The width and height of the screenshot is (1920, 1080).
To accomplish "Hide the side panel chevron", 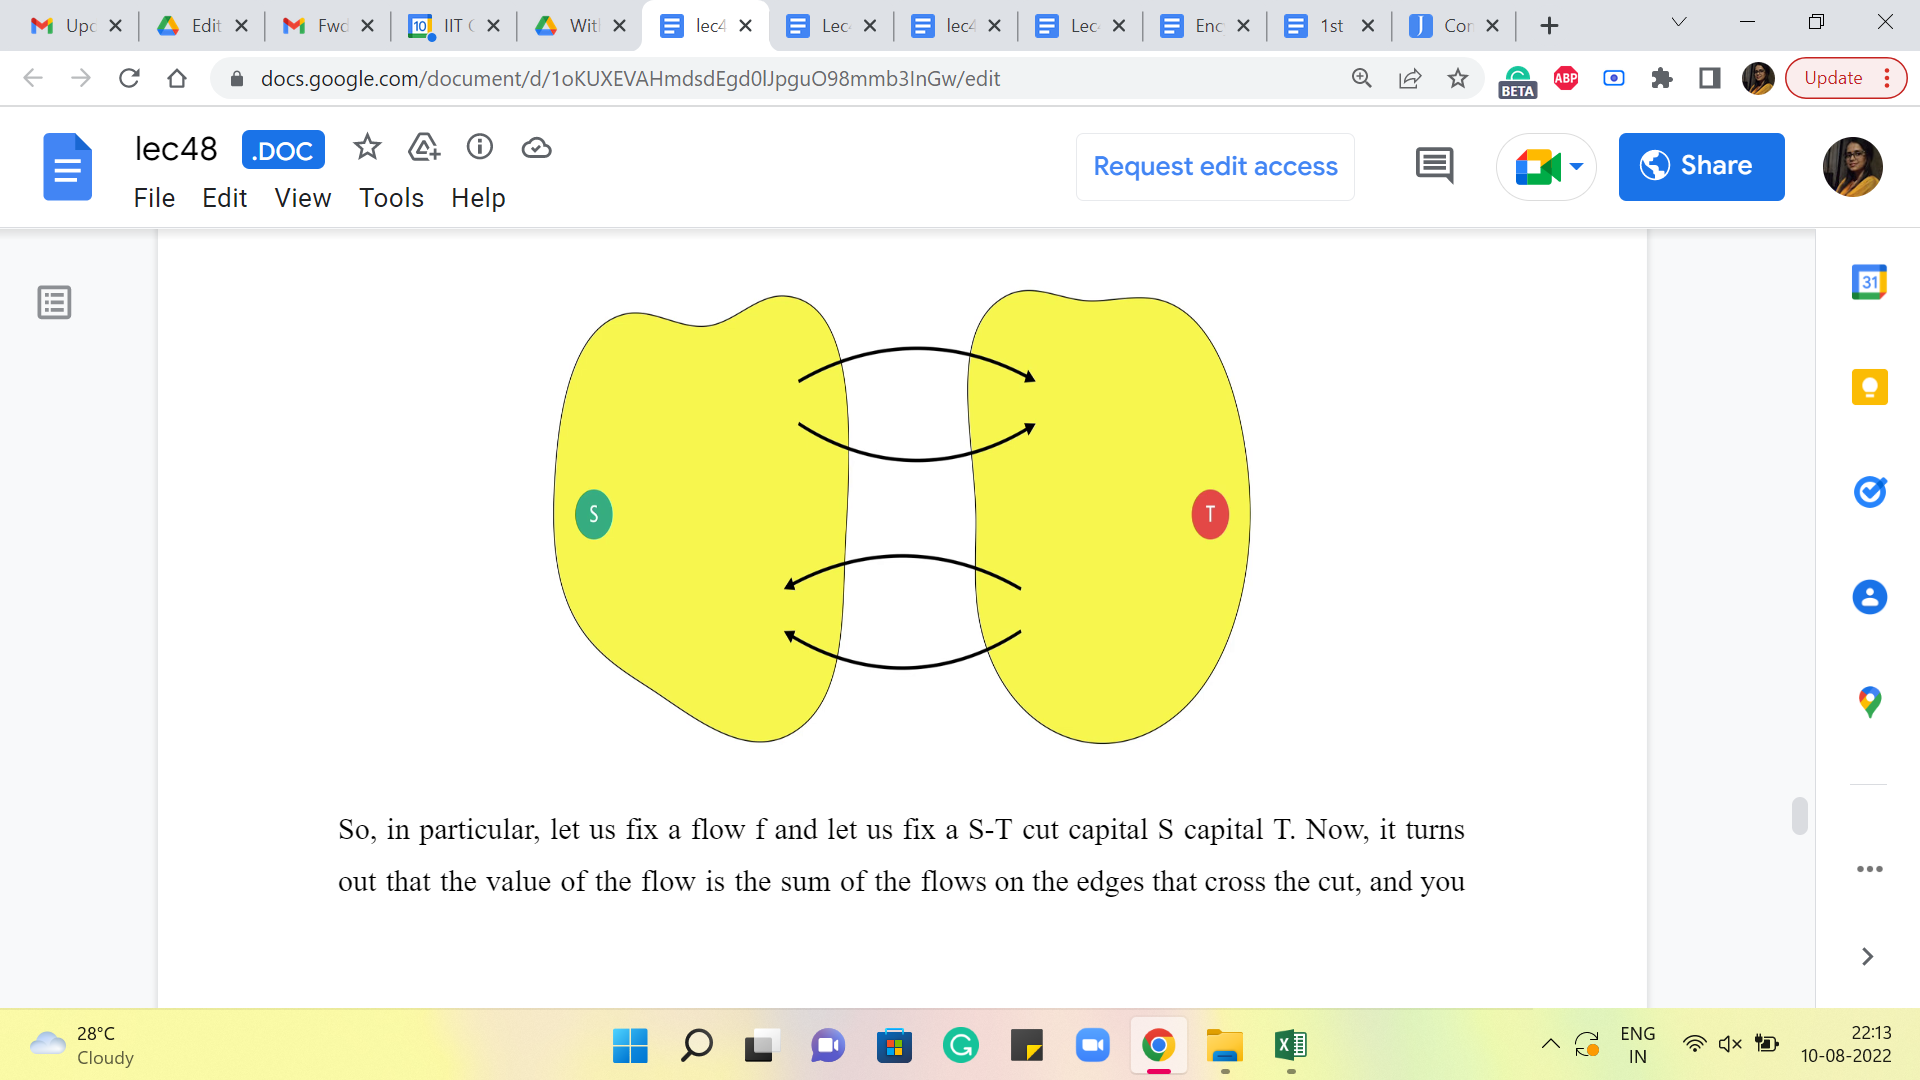I will [x=1867, y=957].
